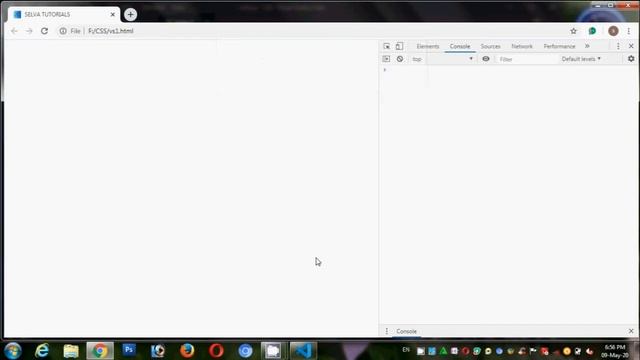Image resolution: width=640 pixels, height=360 pixels.
Task: Open Visual Studio Code from taskbar
Action: (x=303, y=351)
